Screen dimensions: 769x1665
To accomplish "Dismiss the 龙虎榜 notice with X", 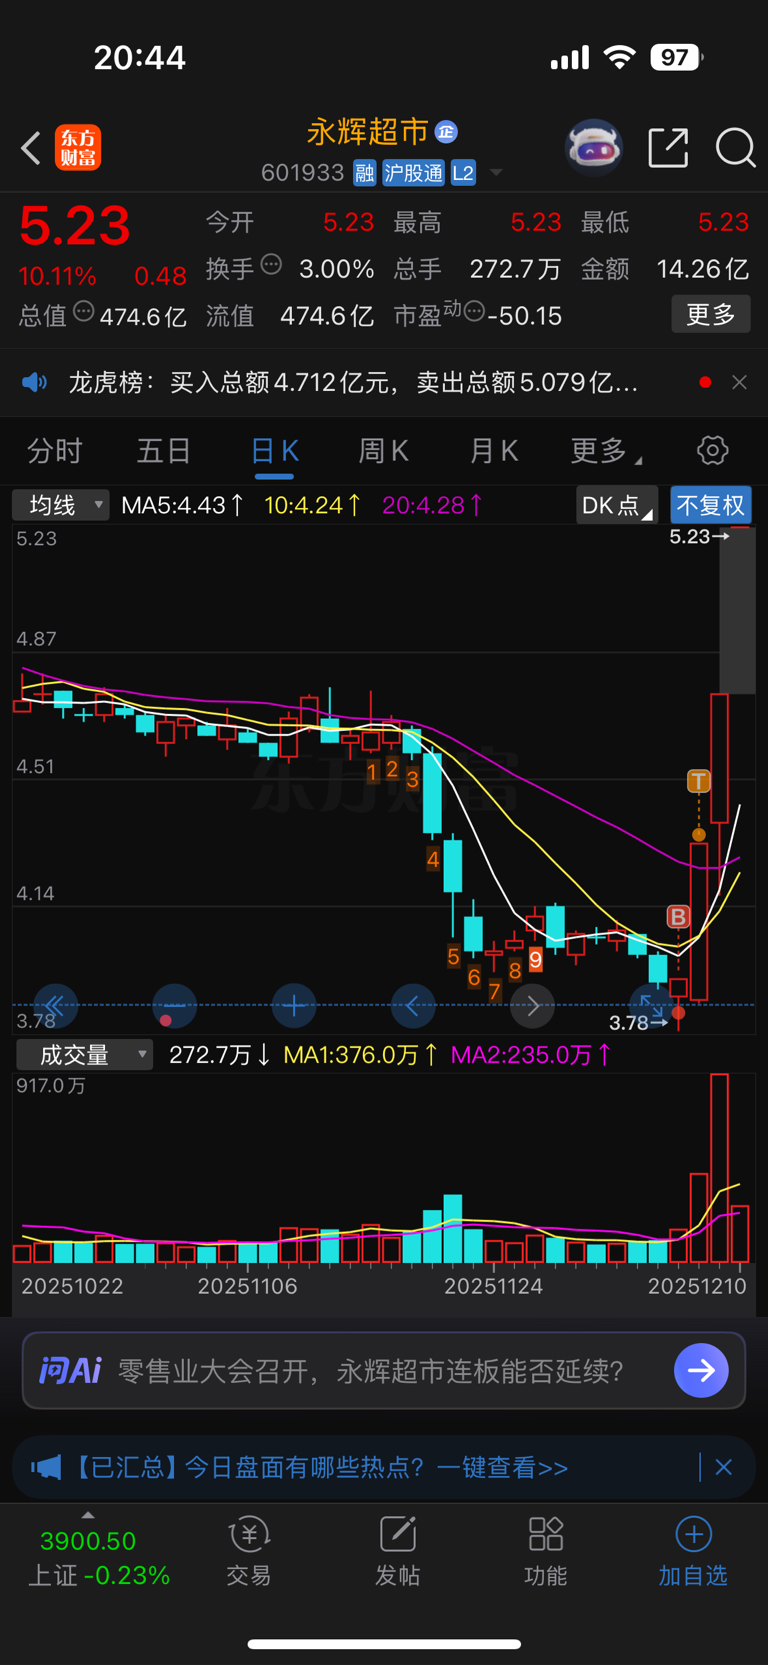I will point(739,382).
